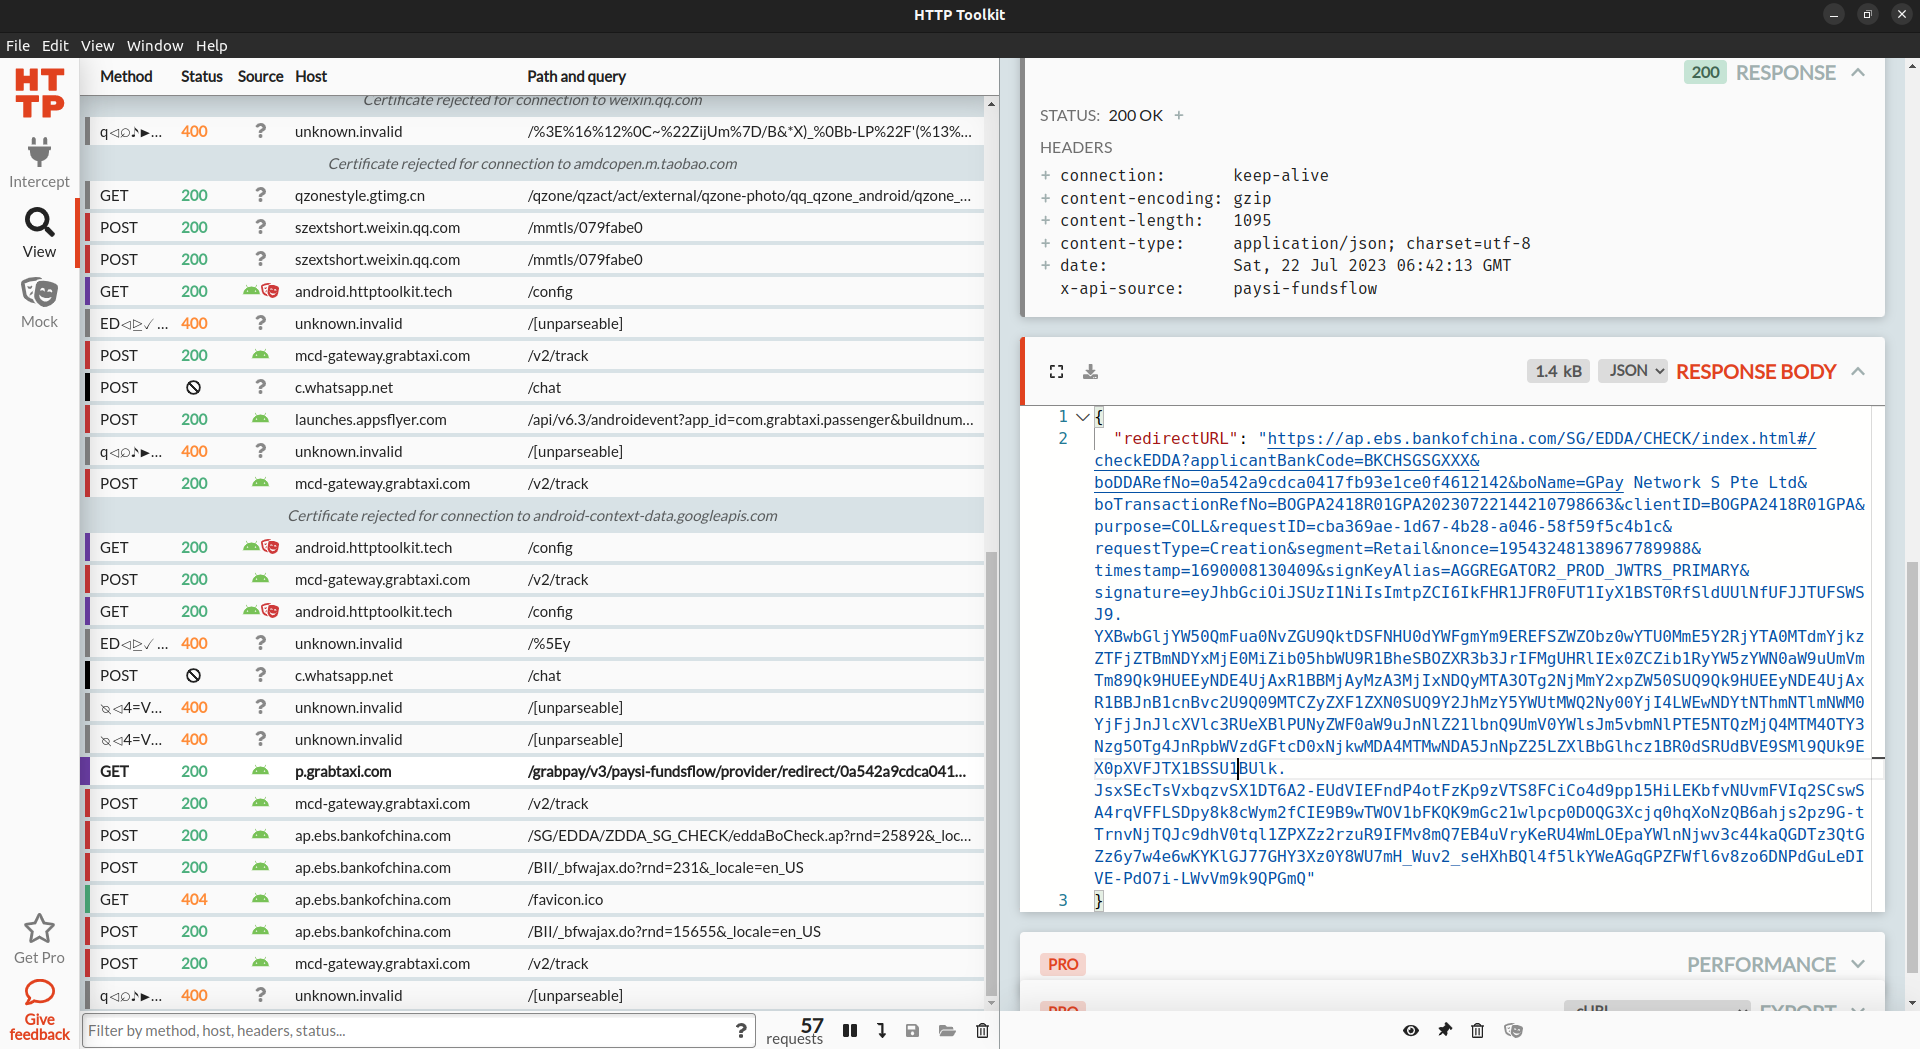
Task: Open the View page in sidebar
Action: (x=39, y=233)
